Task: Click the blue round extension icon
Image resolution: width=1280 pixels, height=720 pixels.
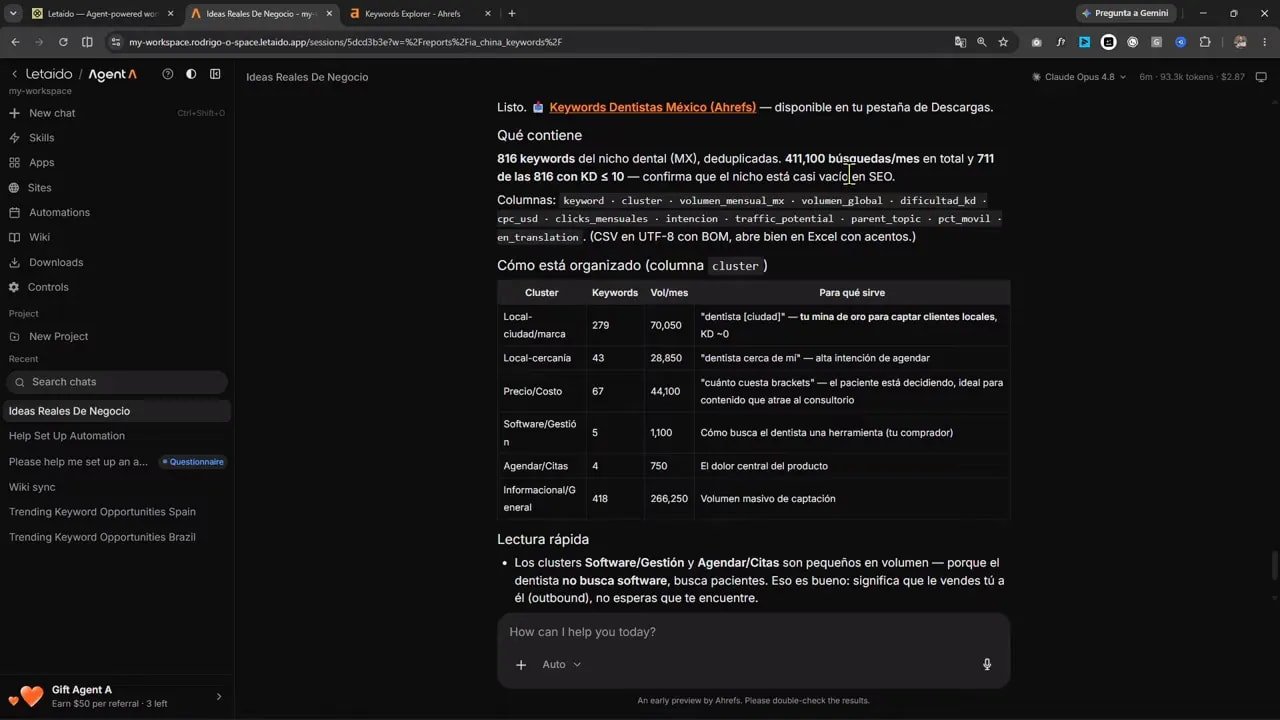Action: [1180, 42]
